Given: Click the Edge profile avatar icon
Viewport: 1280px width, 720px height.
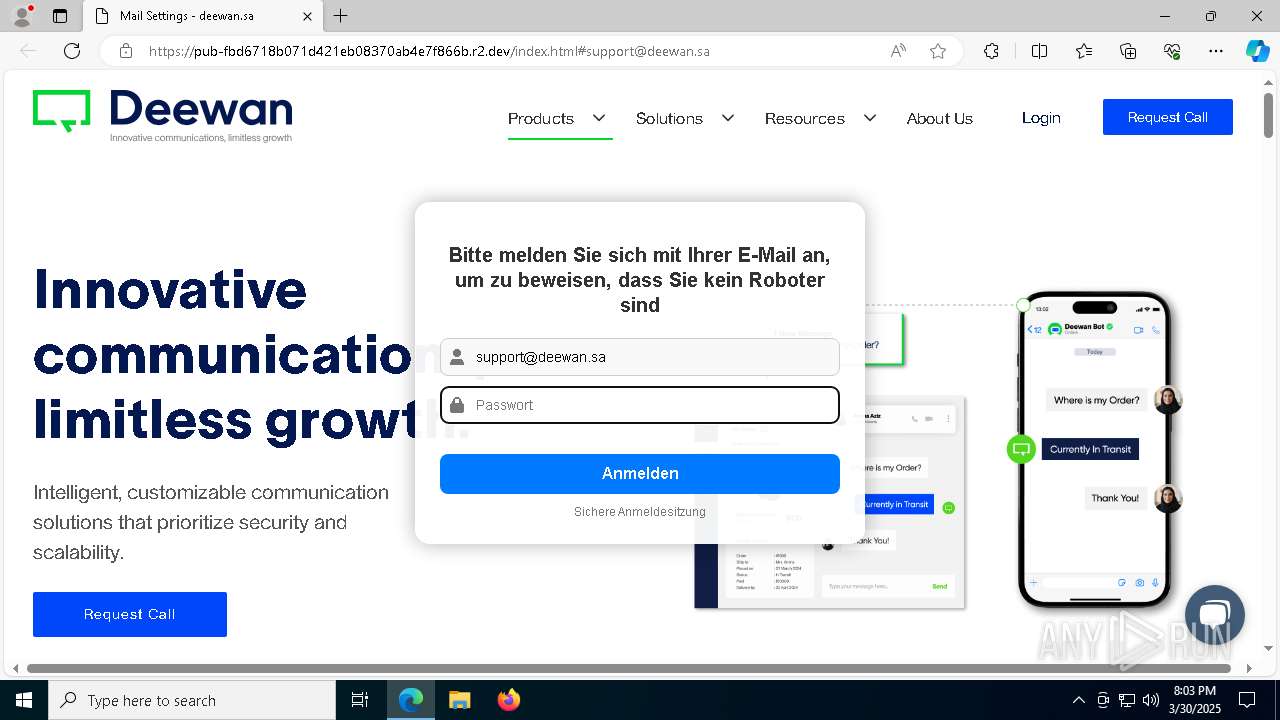Looking at the screenshot, I should pos(22,15).
